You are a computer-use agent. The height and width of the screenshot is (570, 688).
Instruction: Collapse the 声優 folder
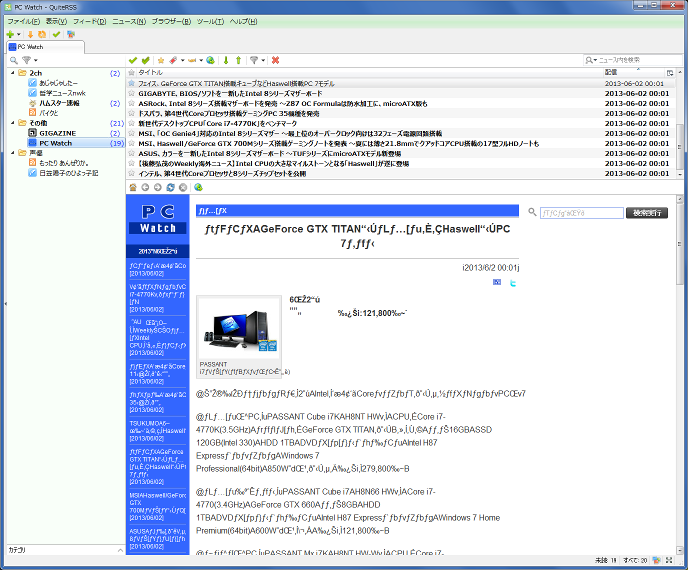point(12,153)
